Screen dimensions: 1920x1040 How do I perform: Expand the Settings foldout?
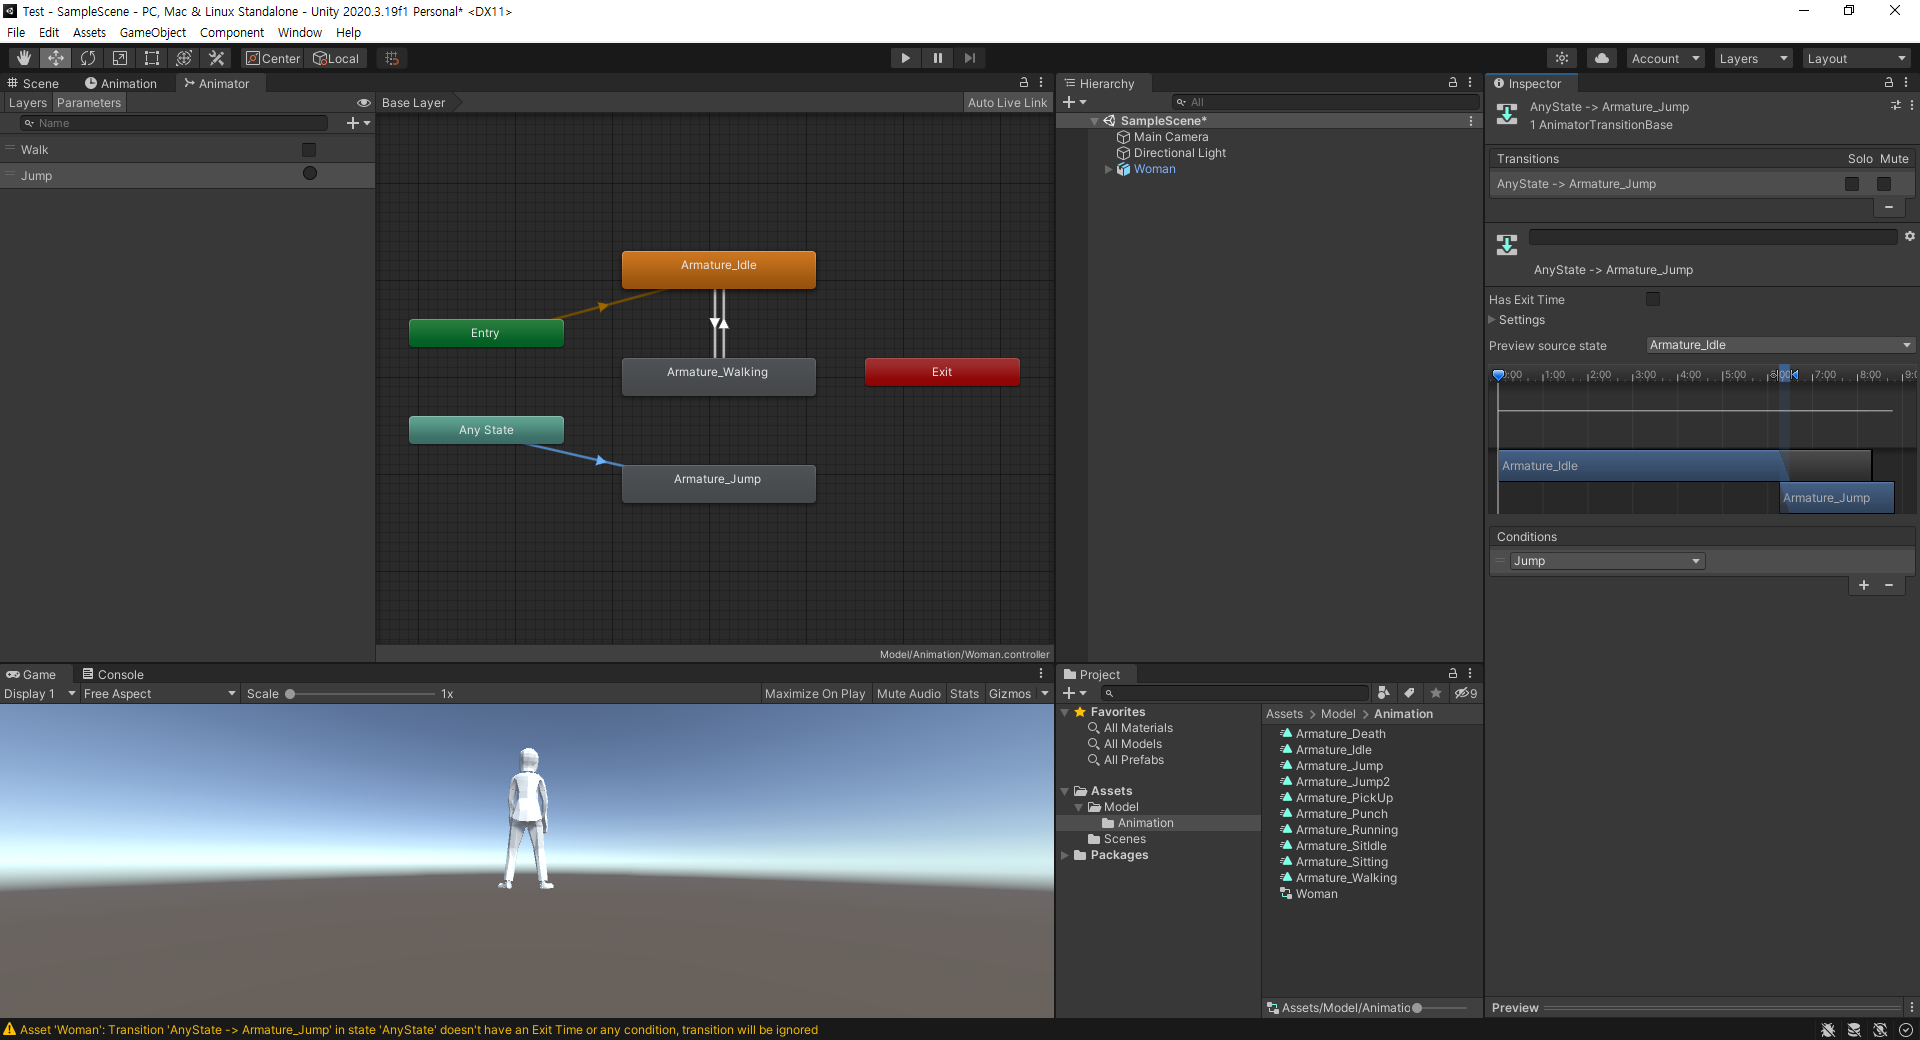click(x=1492, y=320)
